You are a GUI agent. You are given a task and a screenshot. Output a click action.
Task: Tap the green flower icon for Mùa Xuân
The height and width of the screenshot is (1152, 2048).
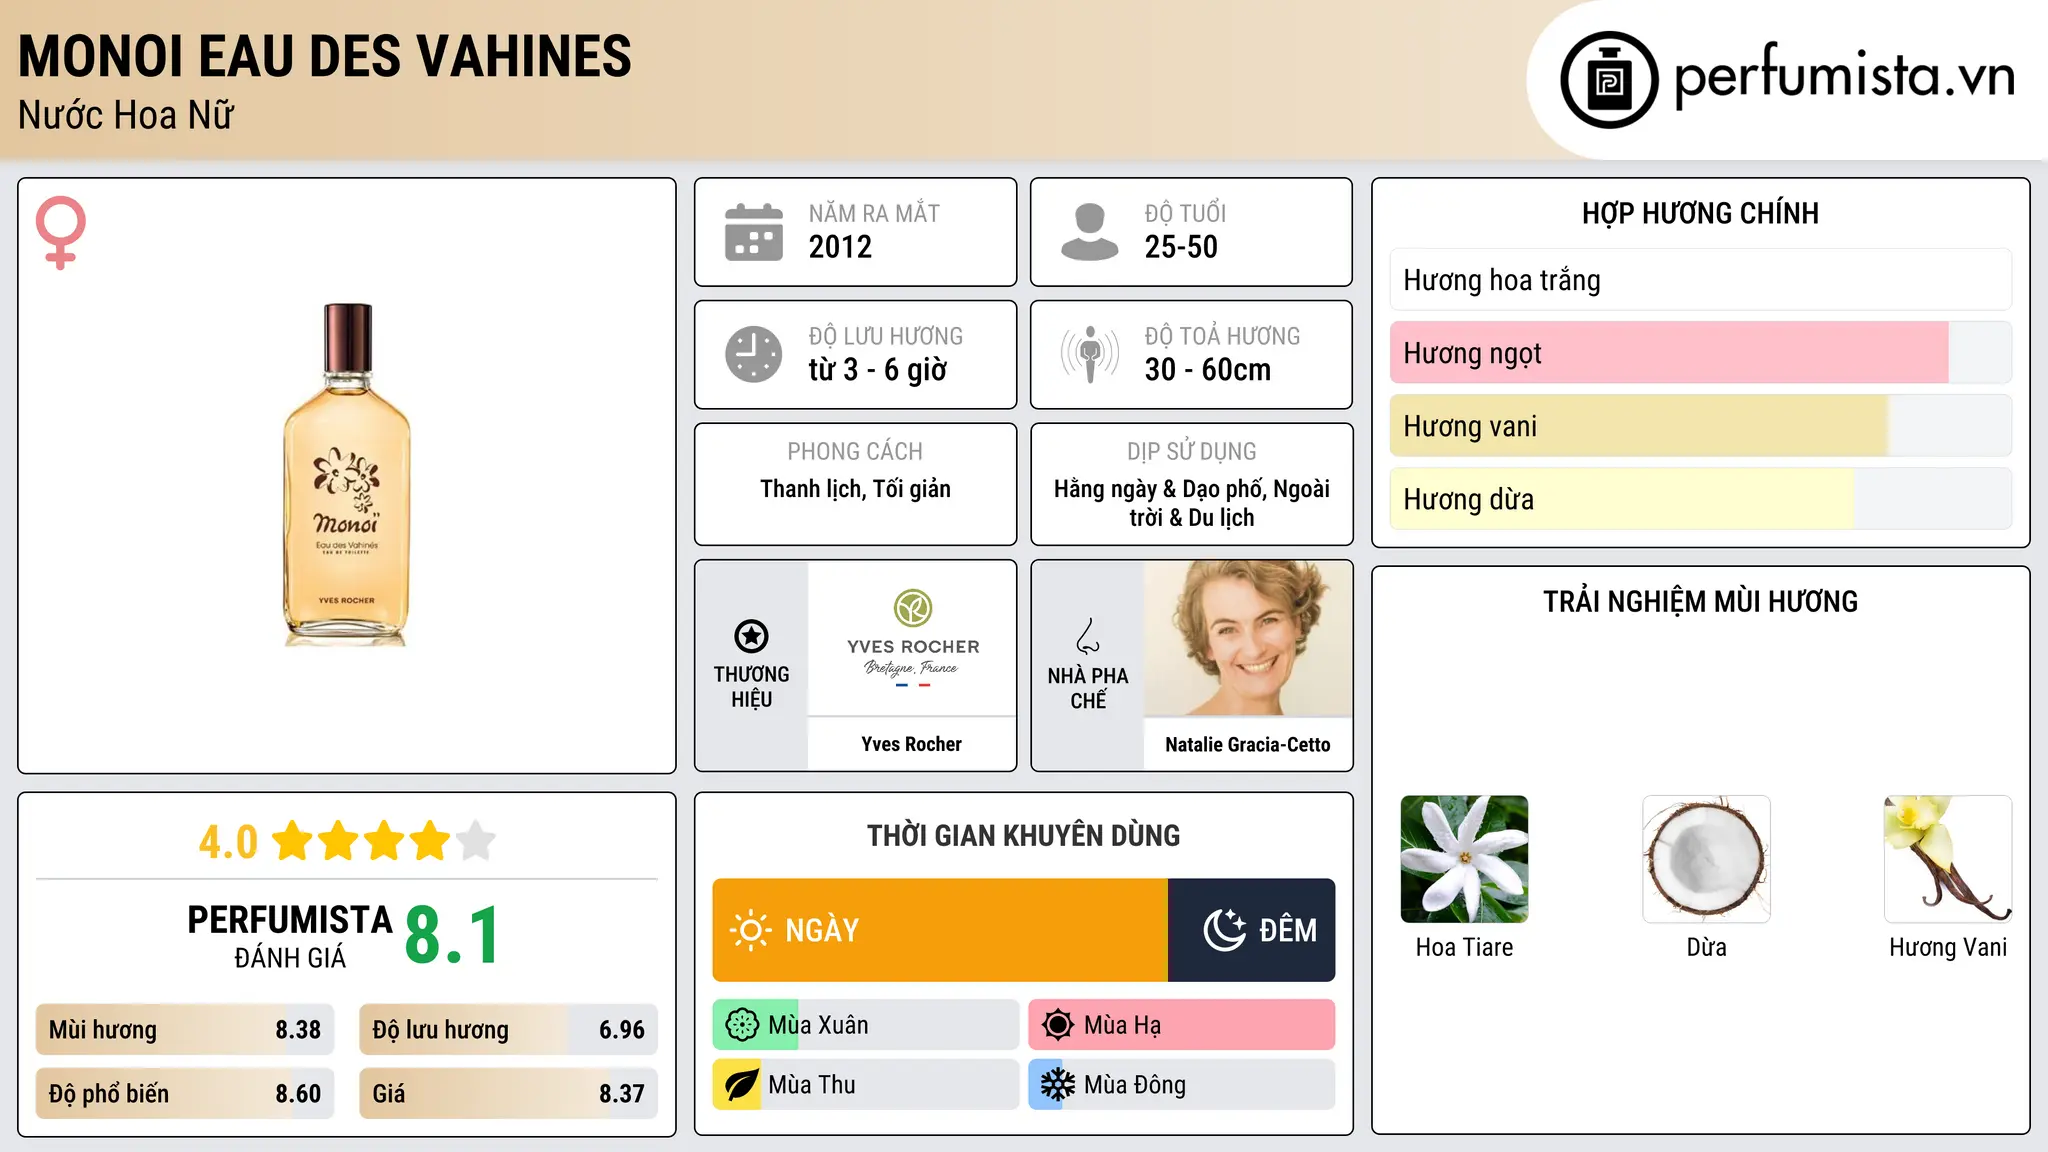coord(742,1025)
